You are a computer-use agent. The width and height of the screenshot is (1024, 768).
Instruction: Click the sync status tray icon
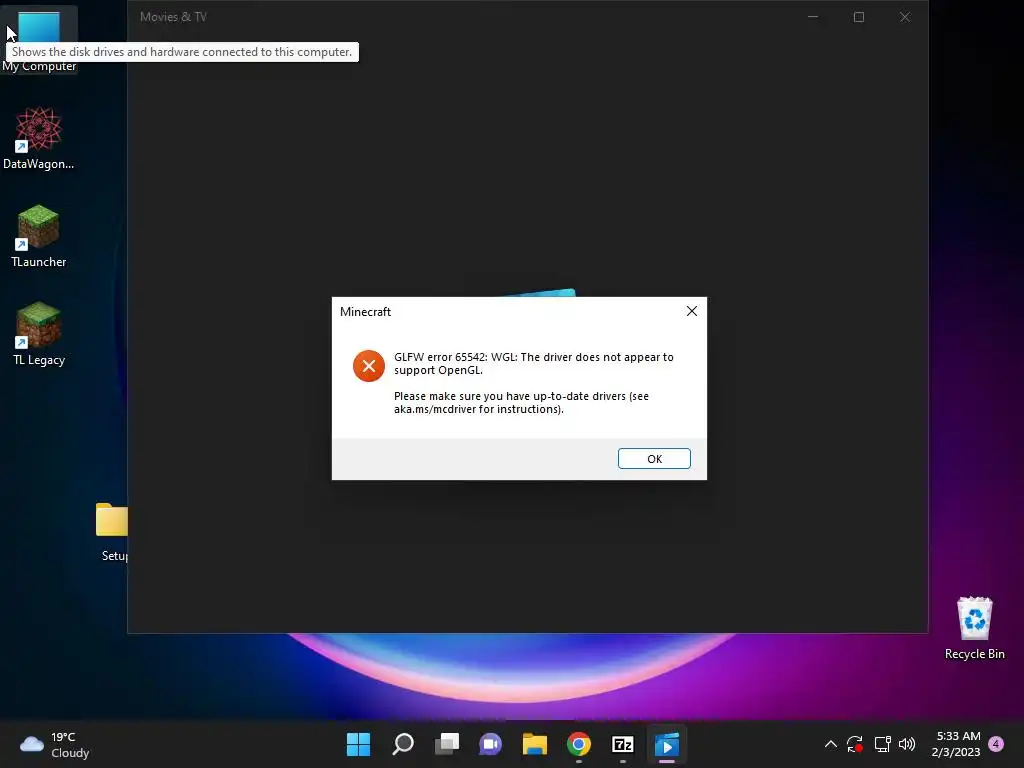(x=855, y=744)
